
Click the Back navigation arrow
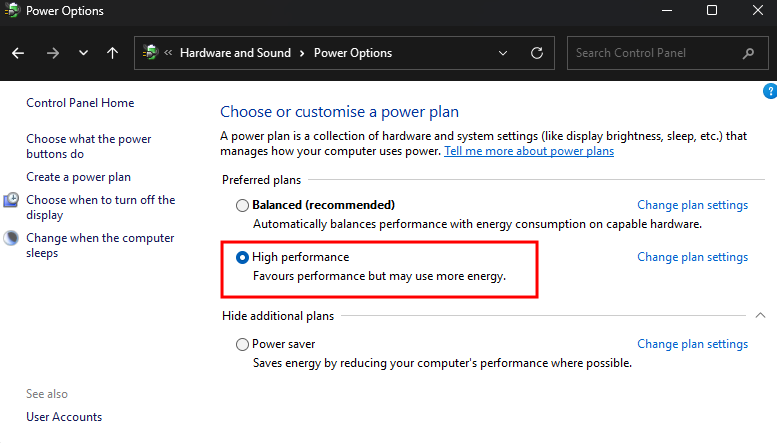pyautogui.click(x=19, y=53)
